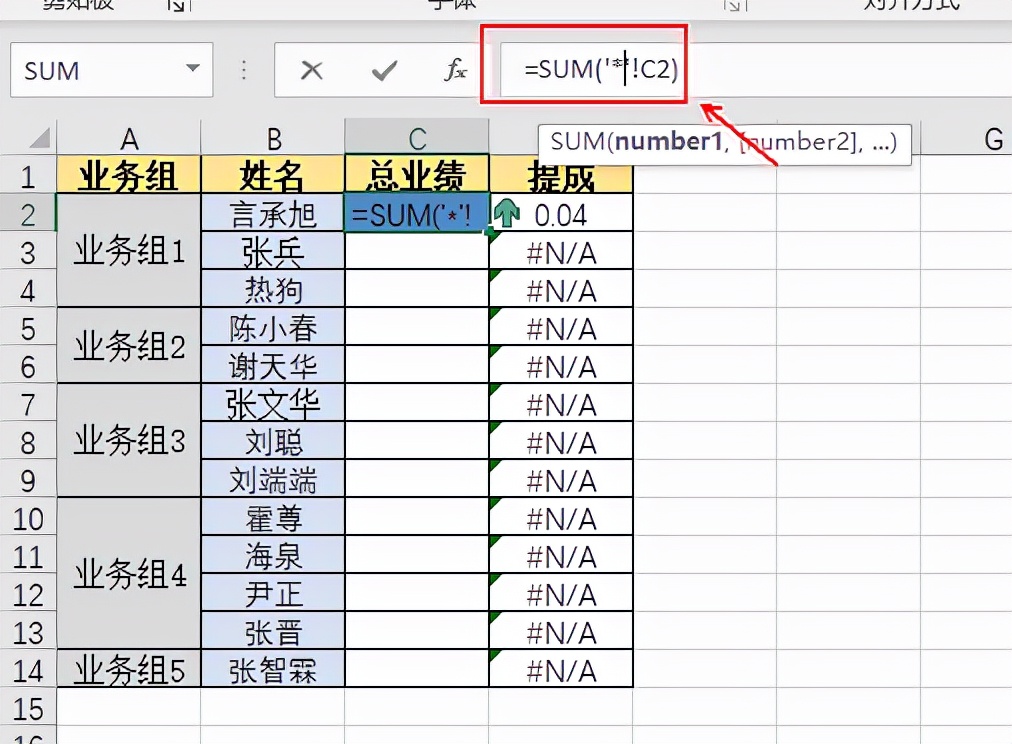Click the empty 总业绩 cell for 霍尊
Screen dimensions: 1012x744
tap(417, 518)
